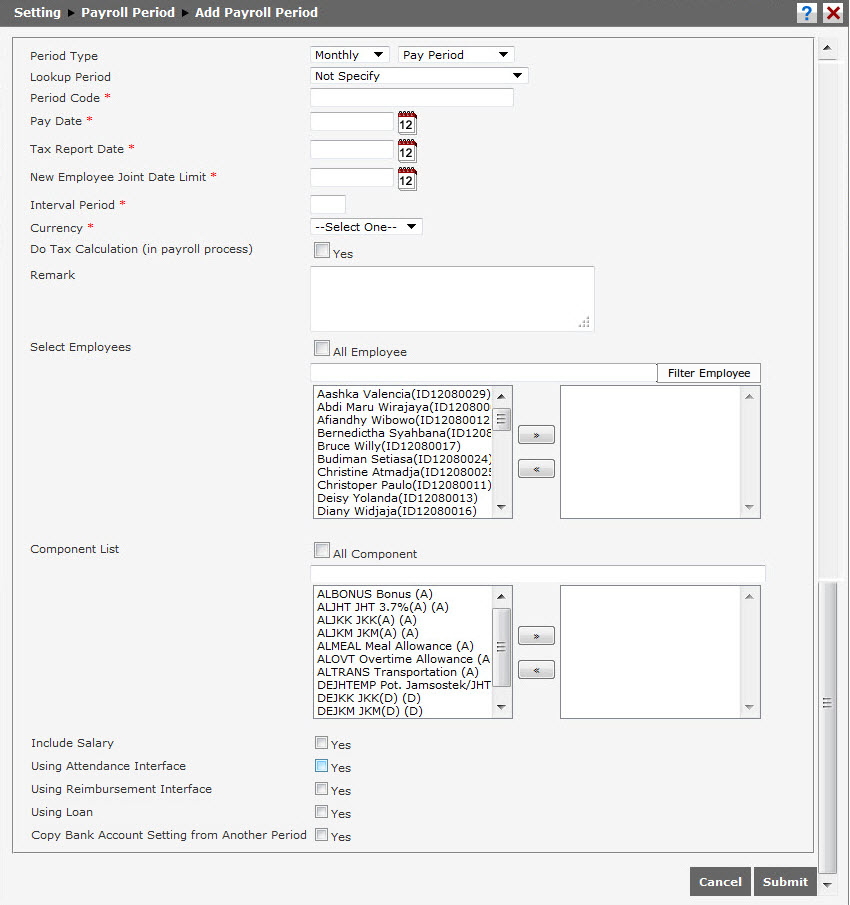The image size is (850, 905).
Task: Check the All Component checkbox
Action: pos(322,548)
